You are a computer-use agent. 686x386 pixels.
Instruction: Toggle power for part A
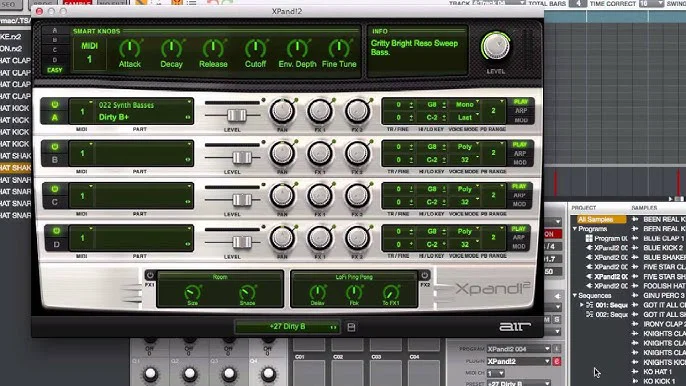click(55, 105)
